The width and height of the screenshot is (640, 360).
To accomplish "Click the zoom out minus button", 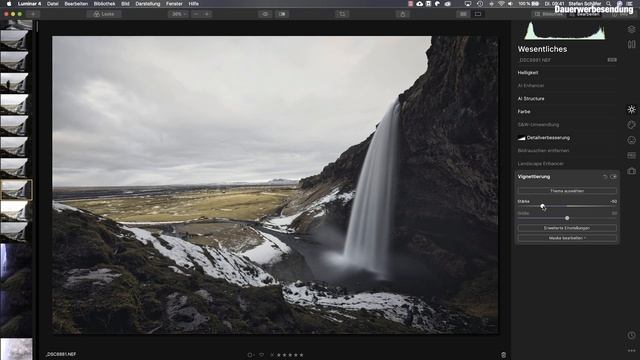I will pos(196,14).
